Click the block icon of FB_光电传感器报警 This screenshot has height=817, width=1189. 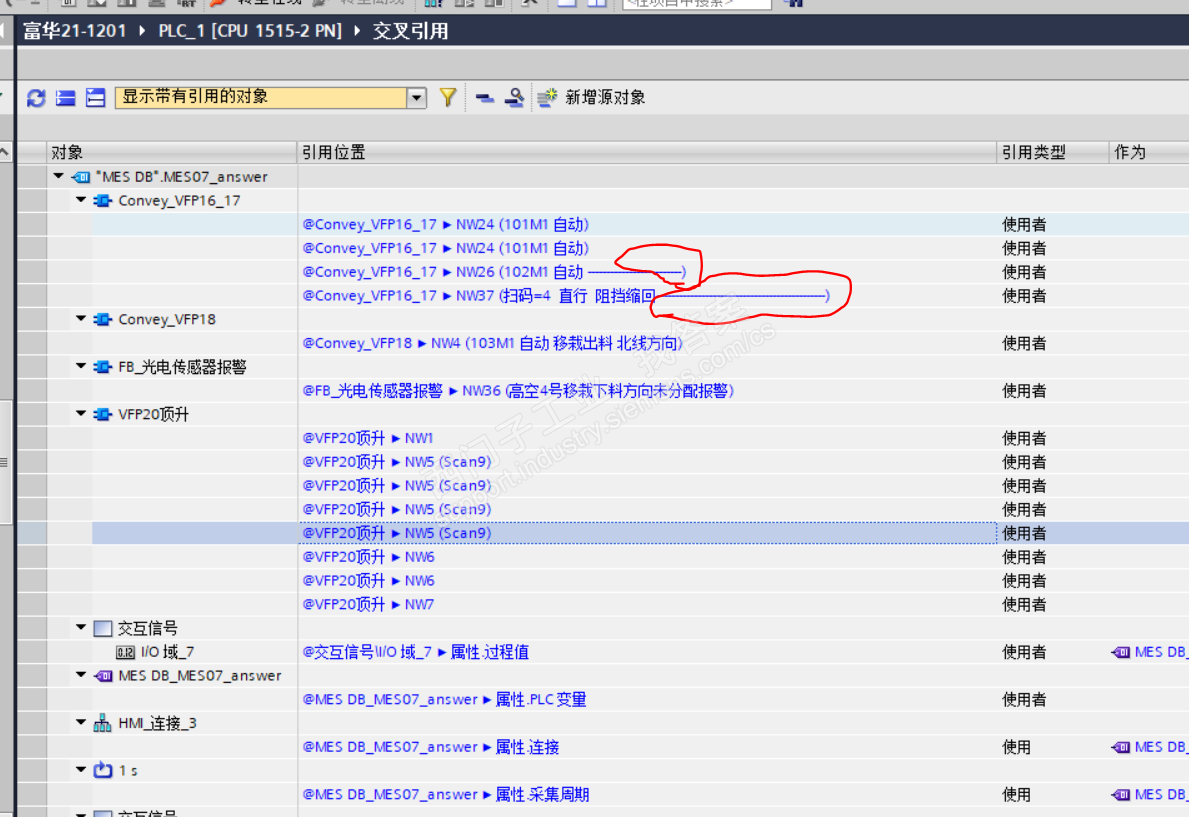click(x=102, y=367)
